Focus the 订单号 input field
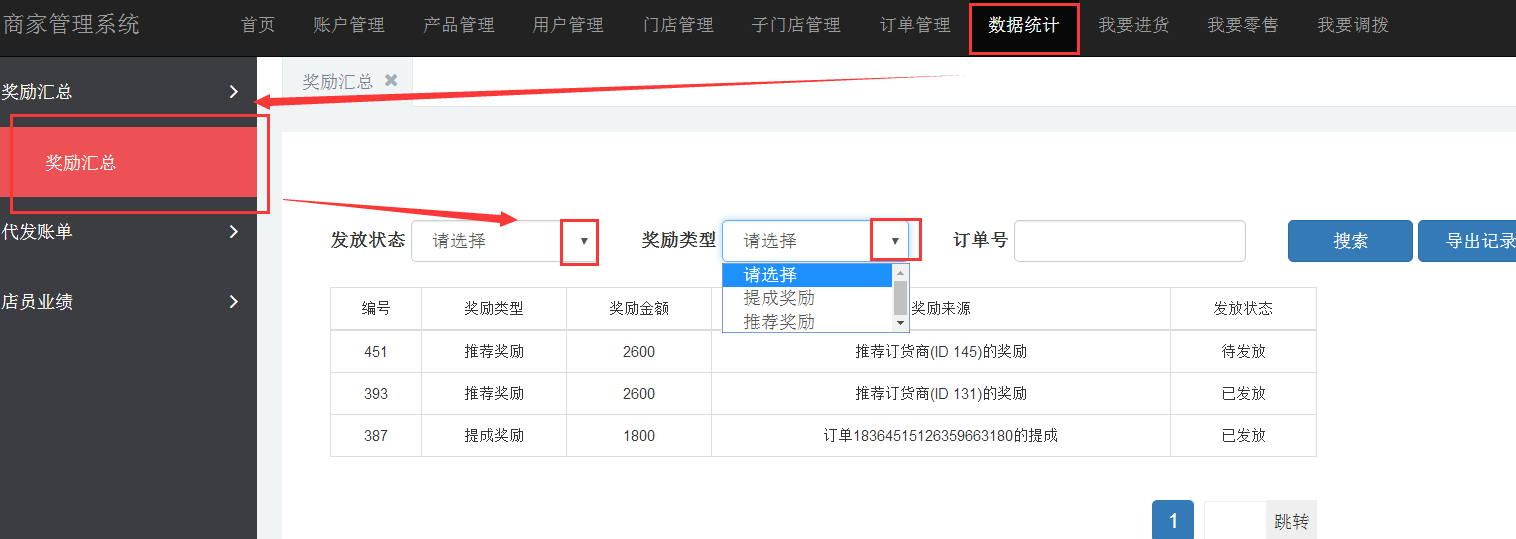This screenshot has width=1516, height=539. (1130, 241)
